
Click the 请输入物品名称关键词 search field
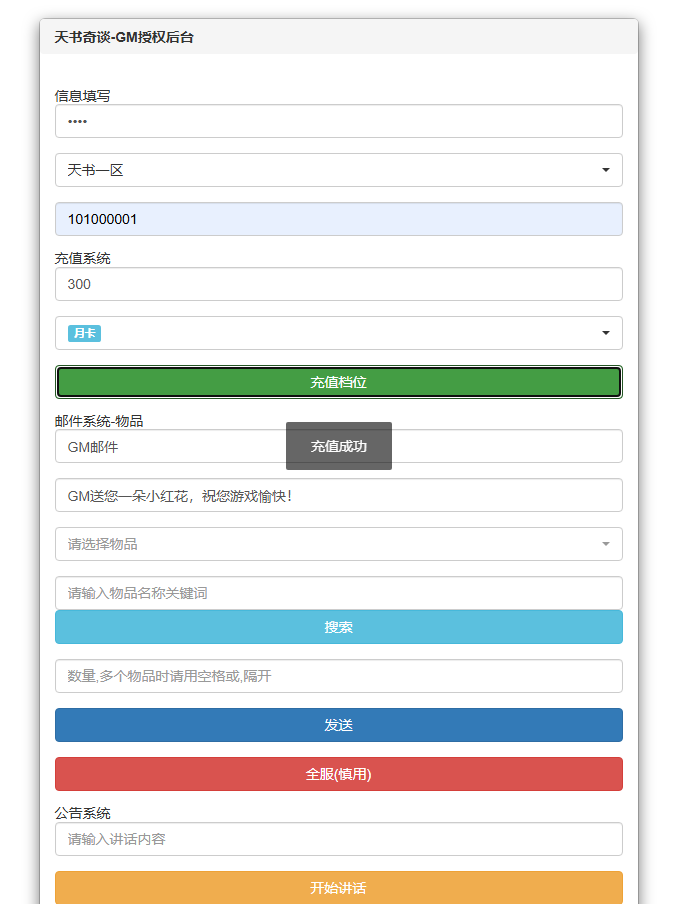pyautogui.click(x=338, y=593)
